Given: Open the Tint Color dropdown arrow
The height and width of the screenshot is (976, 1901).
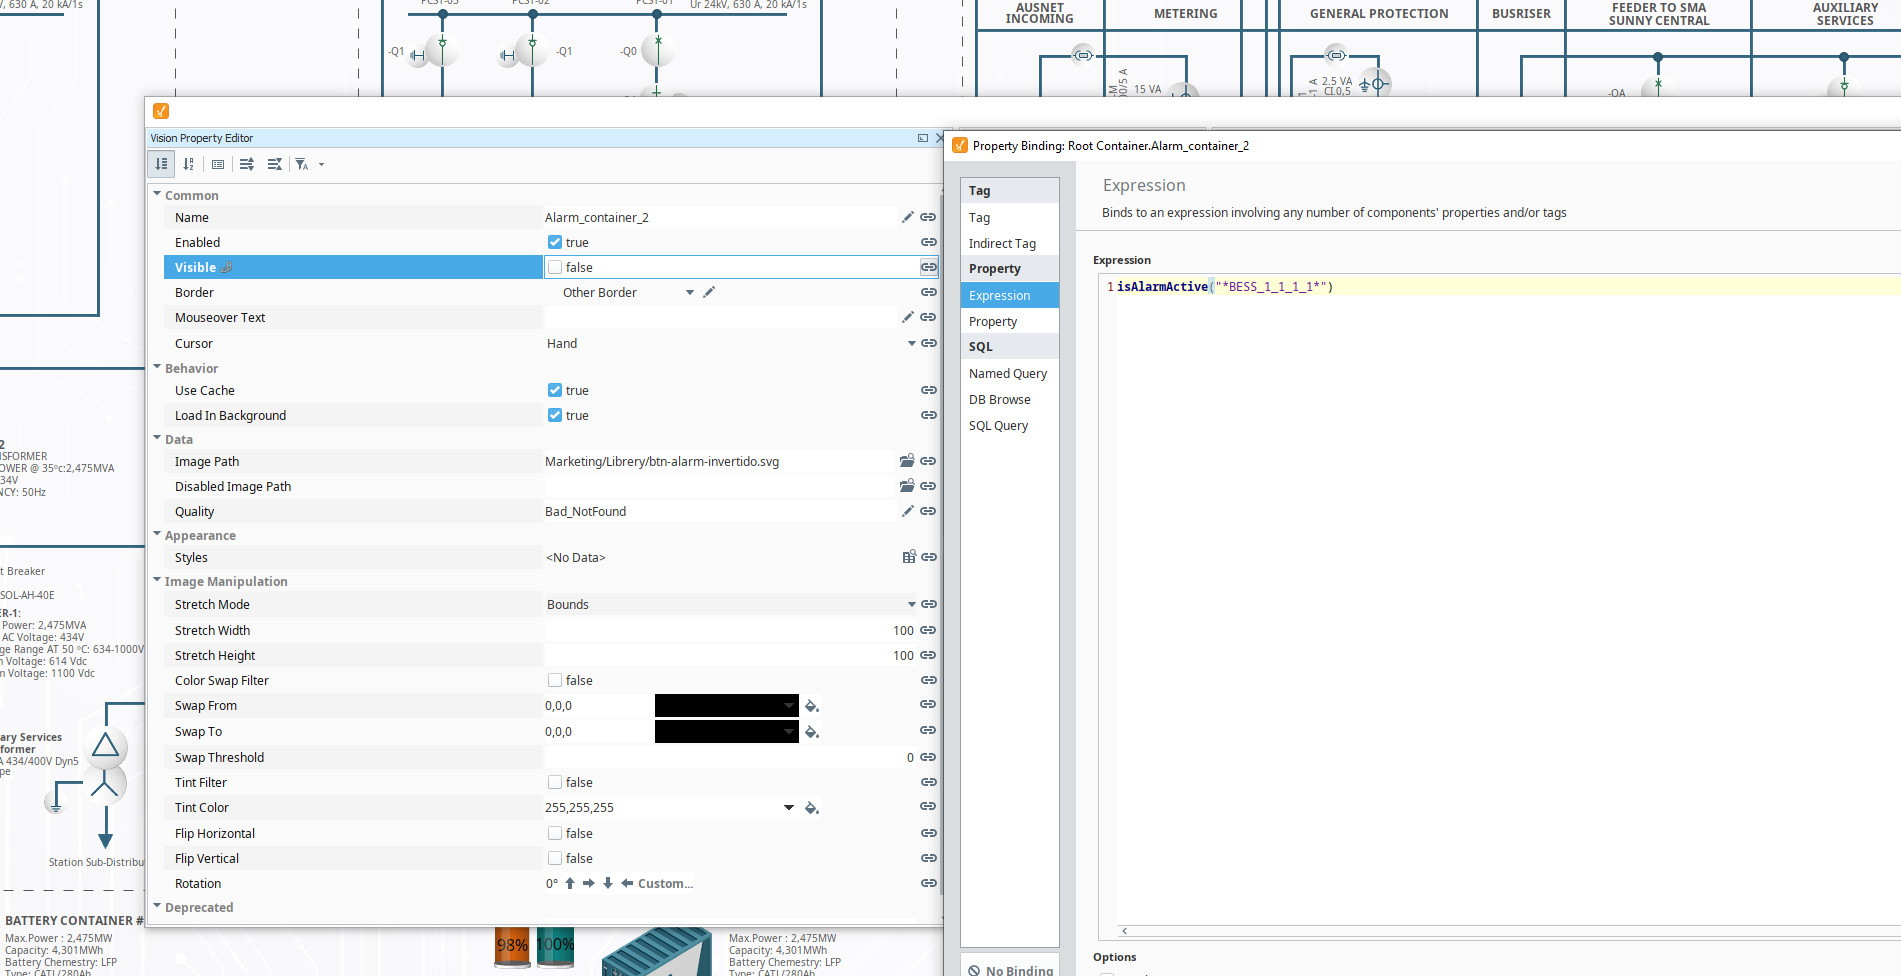Looking at the screenshot, I should (789, 808).
